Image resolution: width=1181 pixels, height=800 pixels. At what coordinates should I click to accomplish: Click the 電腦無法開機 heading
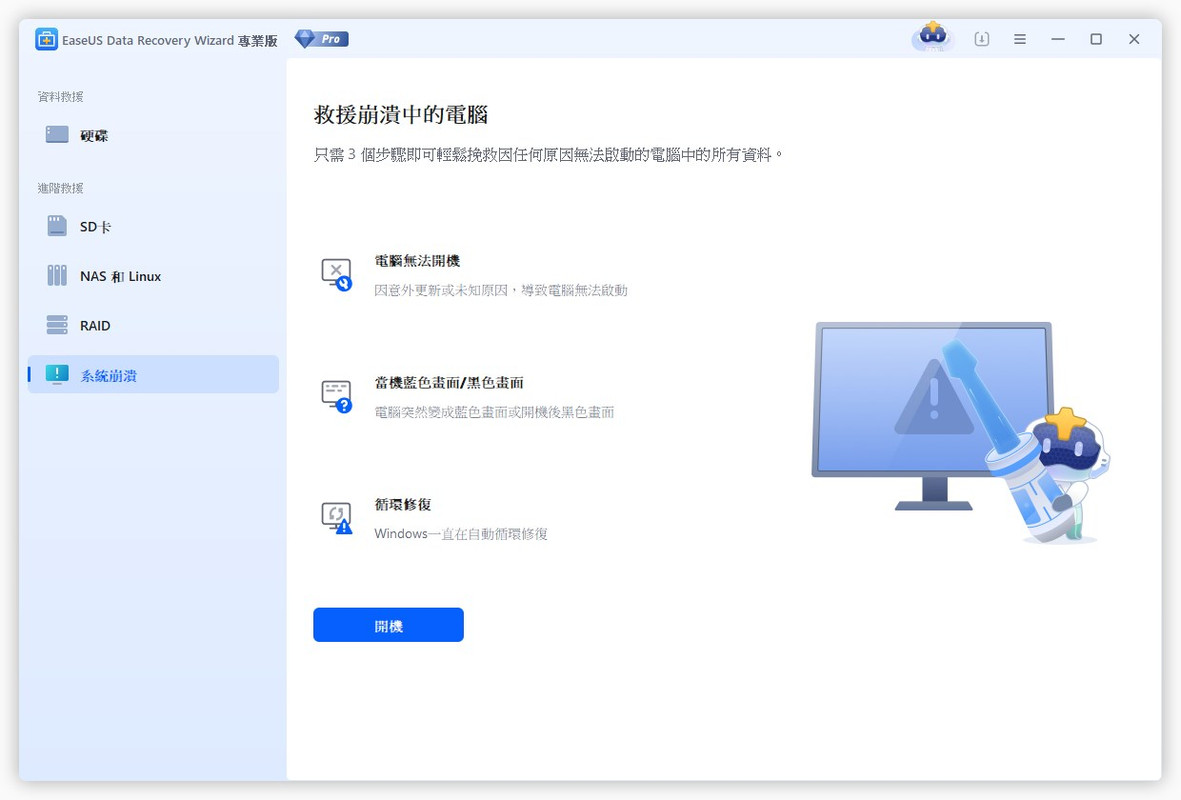pyautogui.click(x=417, y=261)
